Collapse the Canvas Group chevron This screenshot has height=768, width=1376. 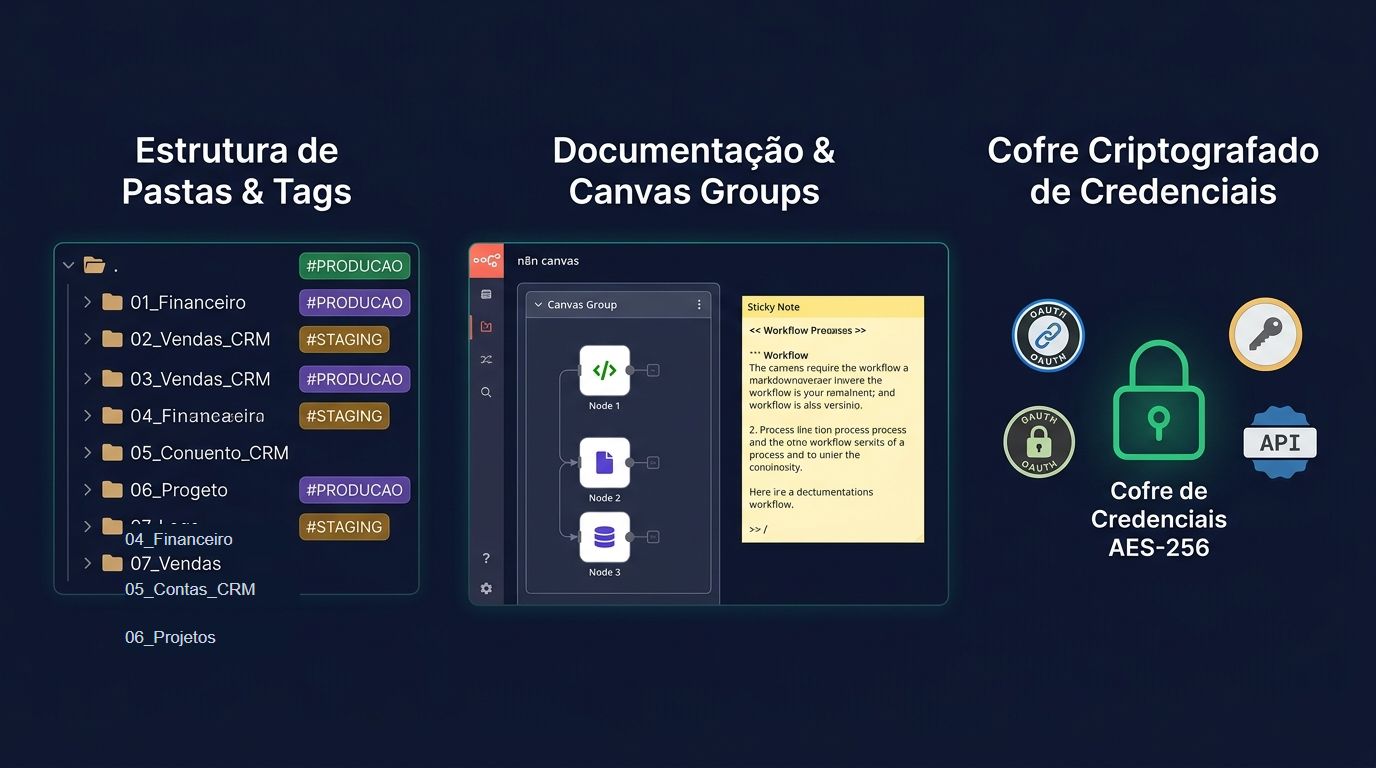[538, 305]
